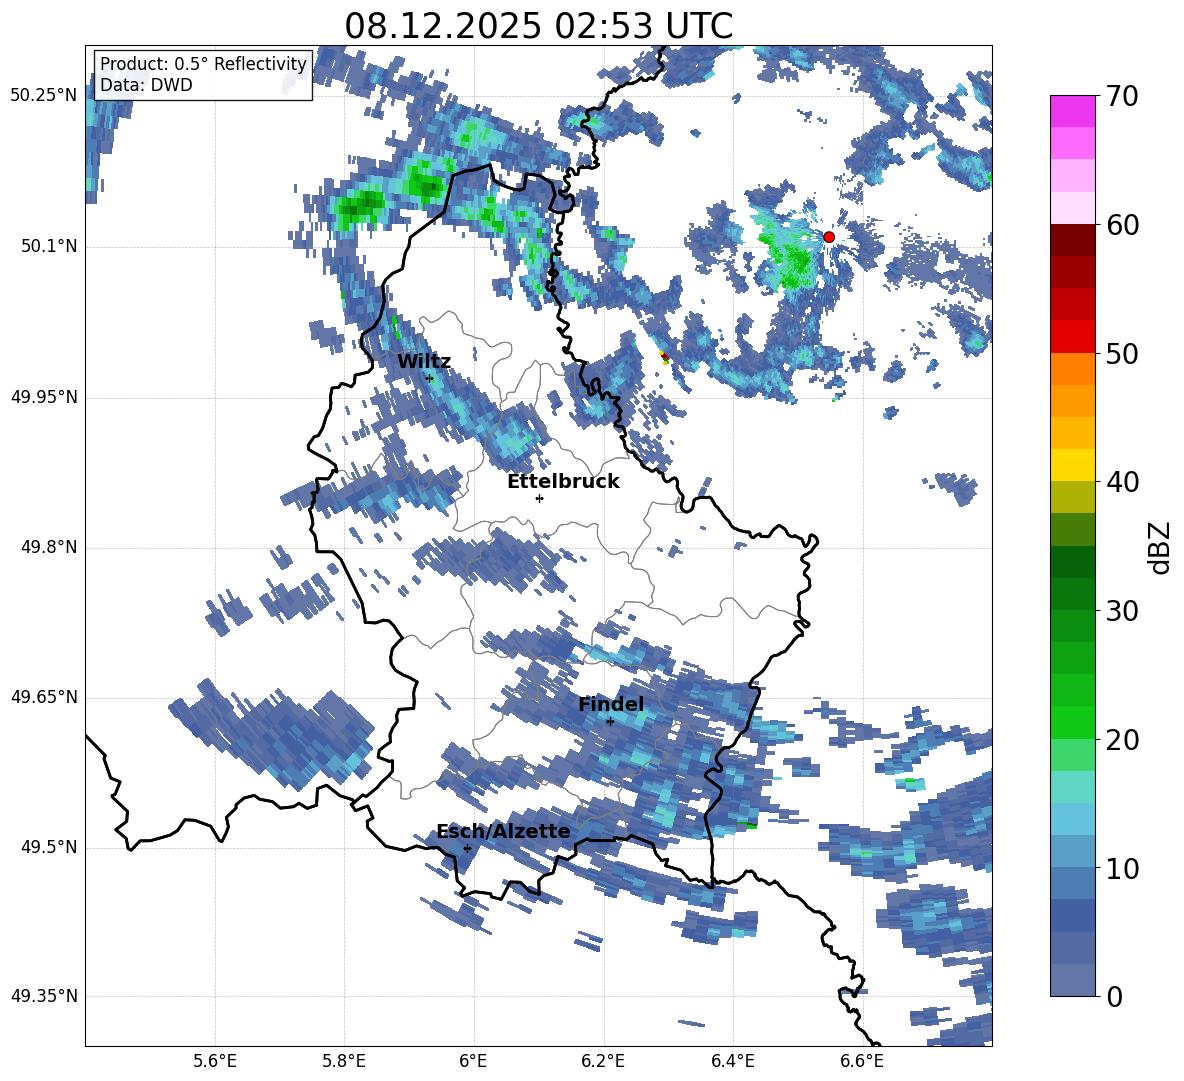1184x1081 pixels.
Task: Click the small red-yellow echo near 6.3°E
Action: click(x=664, y=358)
